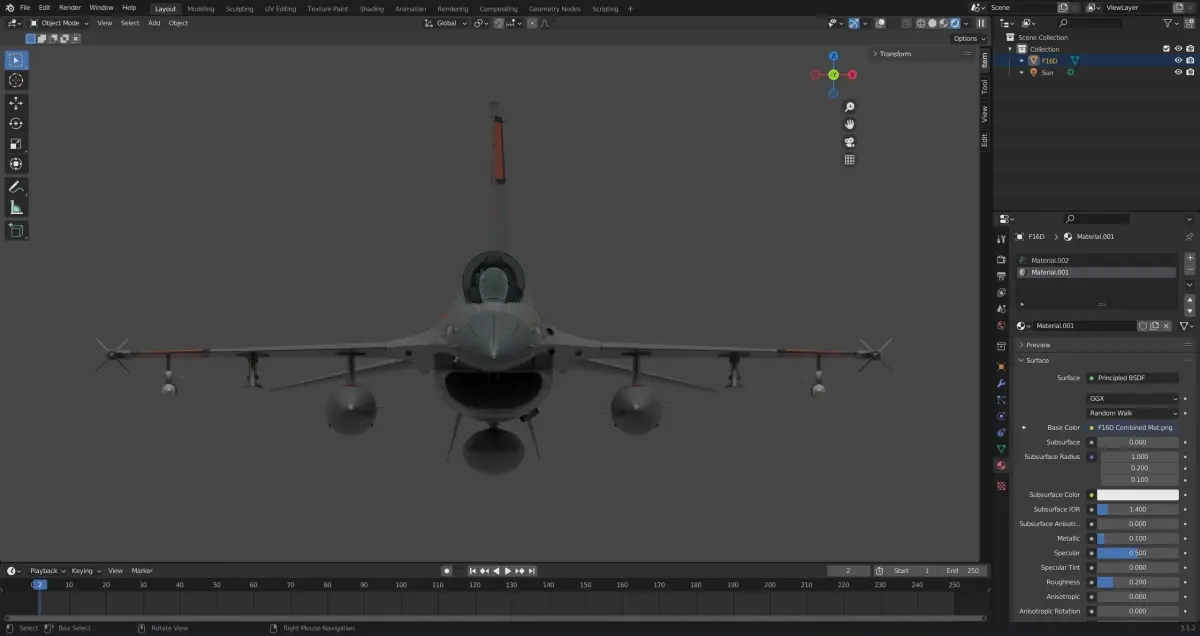Viewport: 1200px width, 636px height.
Task: Open the Modifier properties wrench tab
Action: [1001, 383]
